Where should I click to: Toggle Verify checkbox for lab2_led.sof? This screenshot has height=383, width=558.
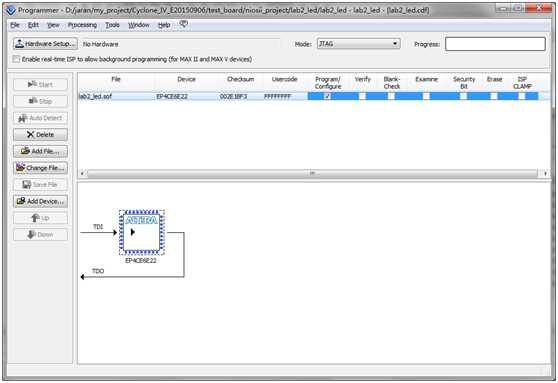click(x=362, y=96)
